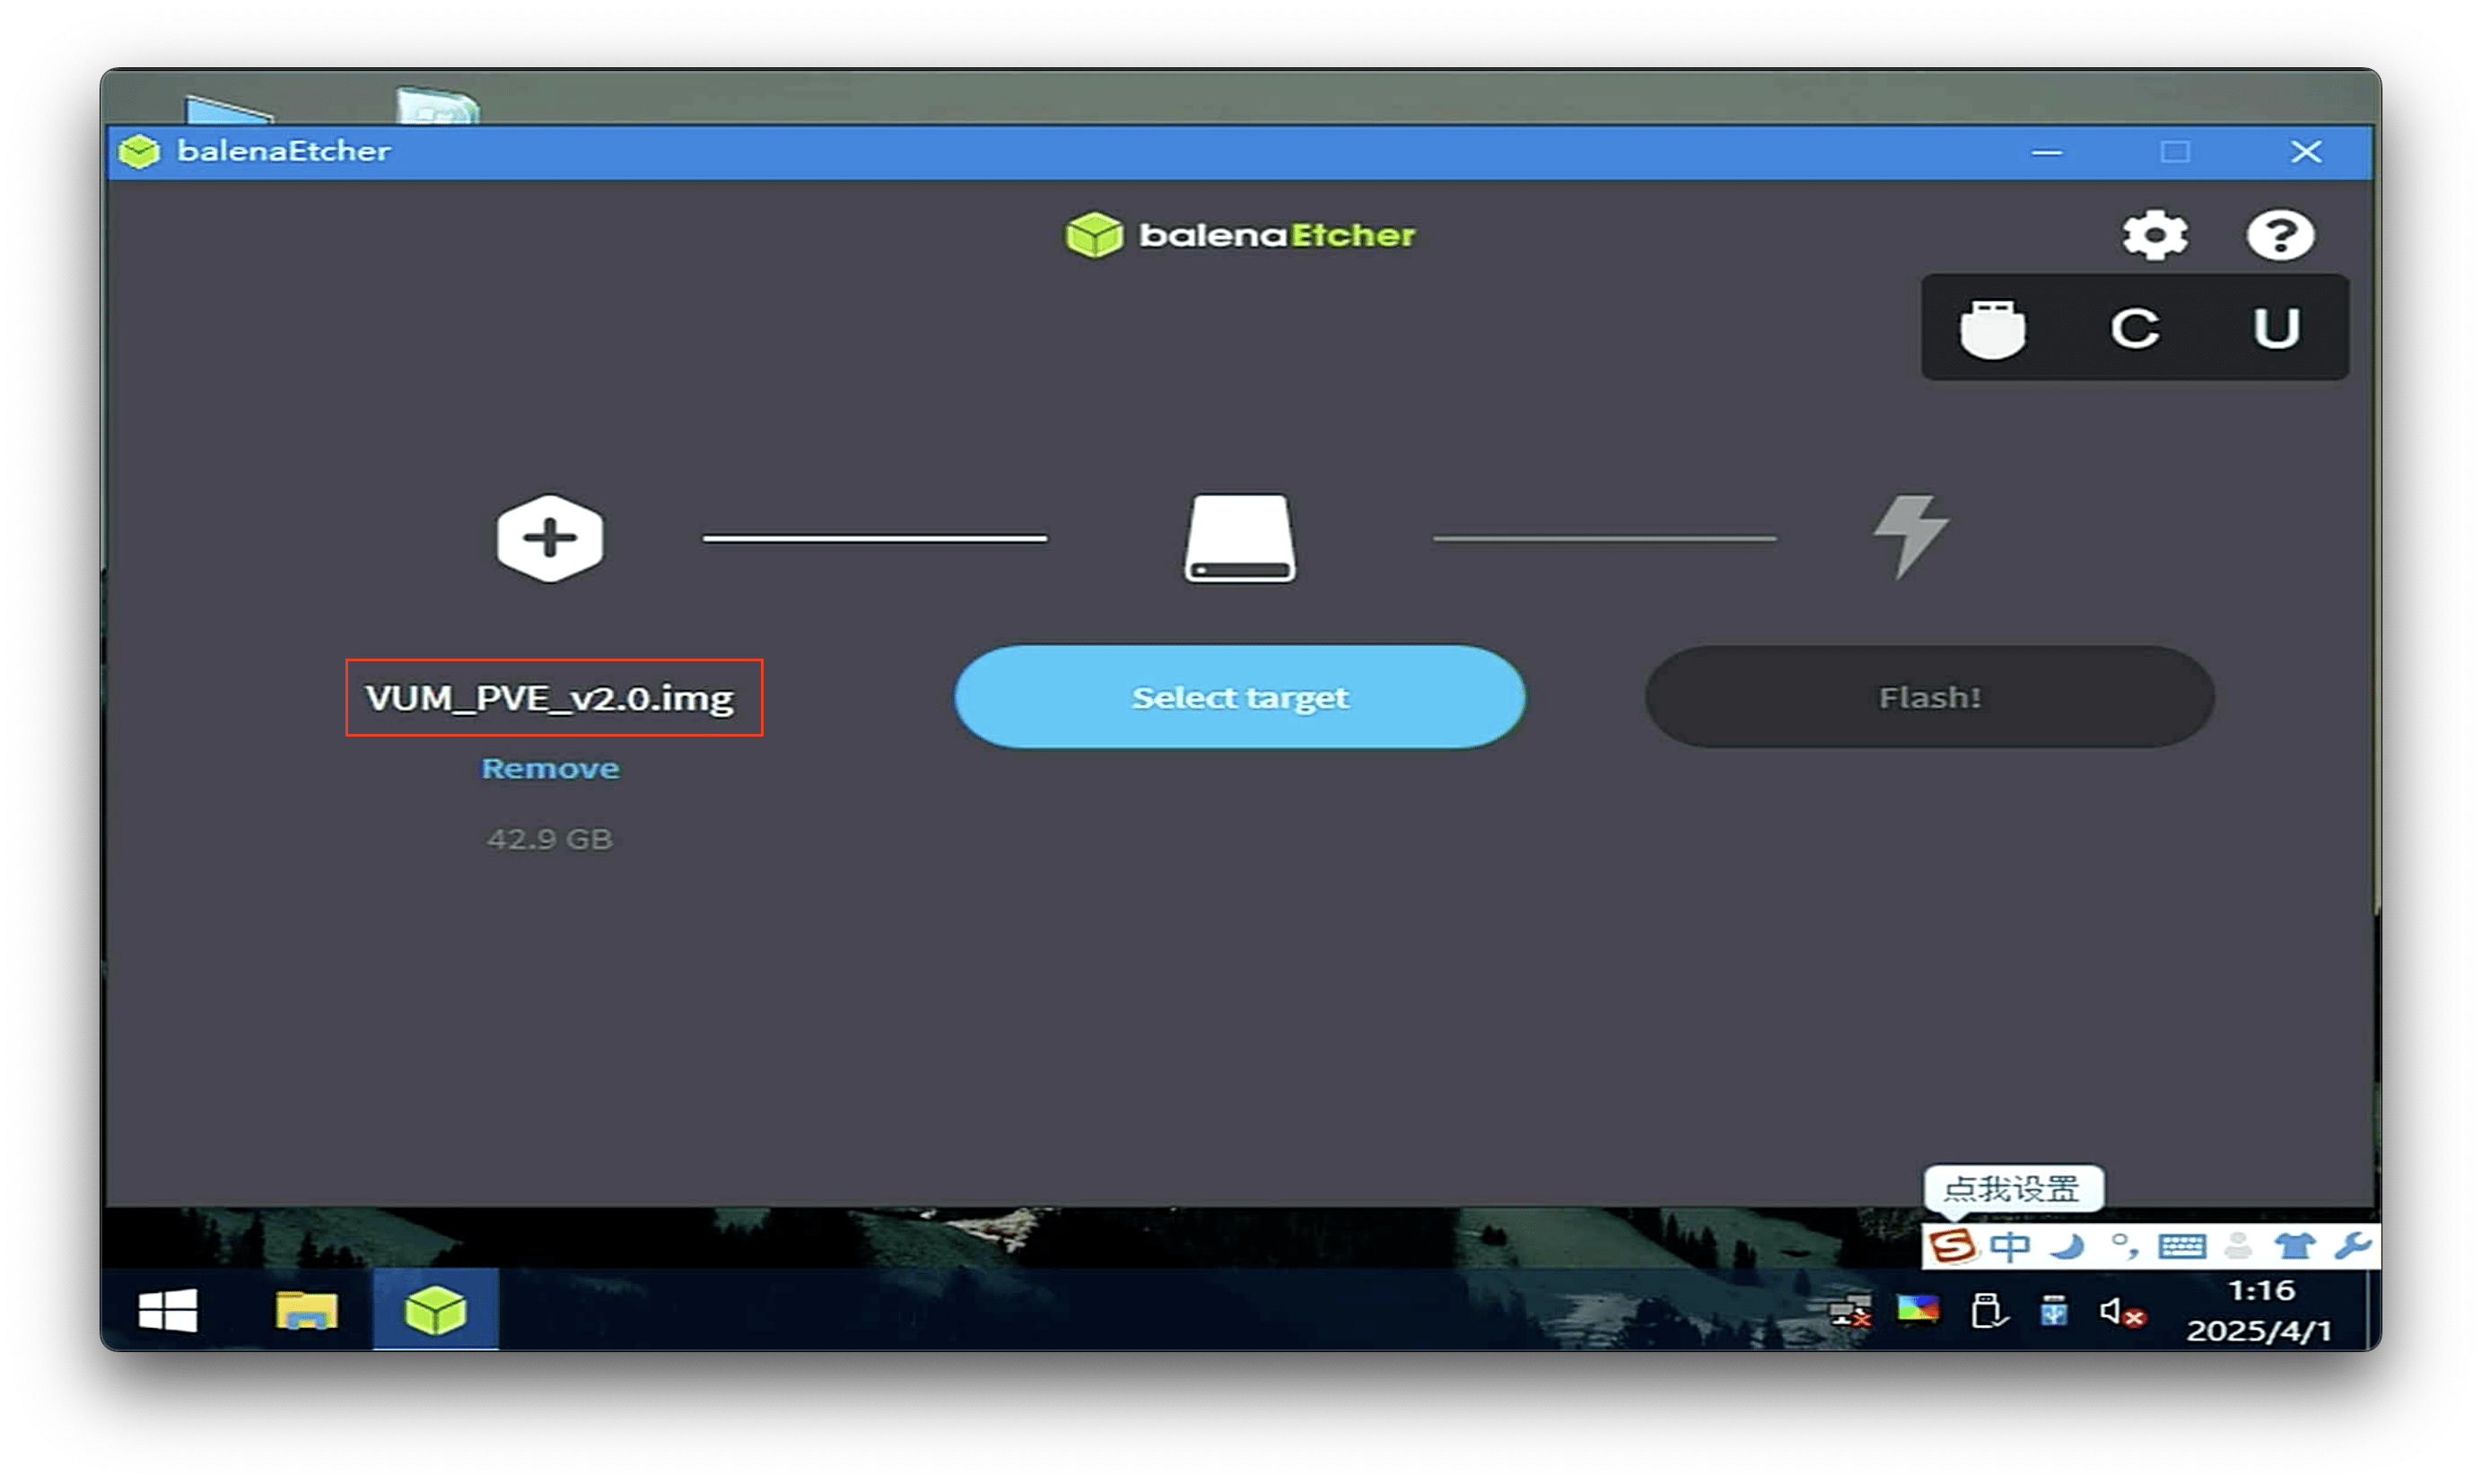This screenshot has height=1484, width=2482.
Task: Toggle Sogou Chinese input mode 中
Action: pos(2010,1246)
